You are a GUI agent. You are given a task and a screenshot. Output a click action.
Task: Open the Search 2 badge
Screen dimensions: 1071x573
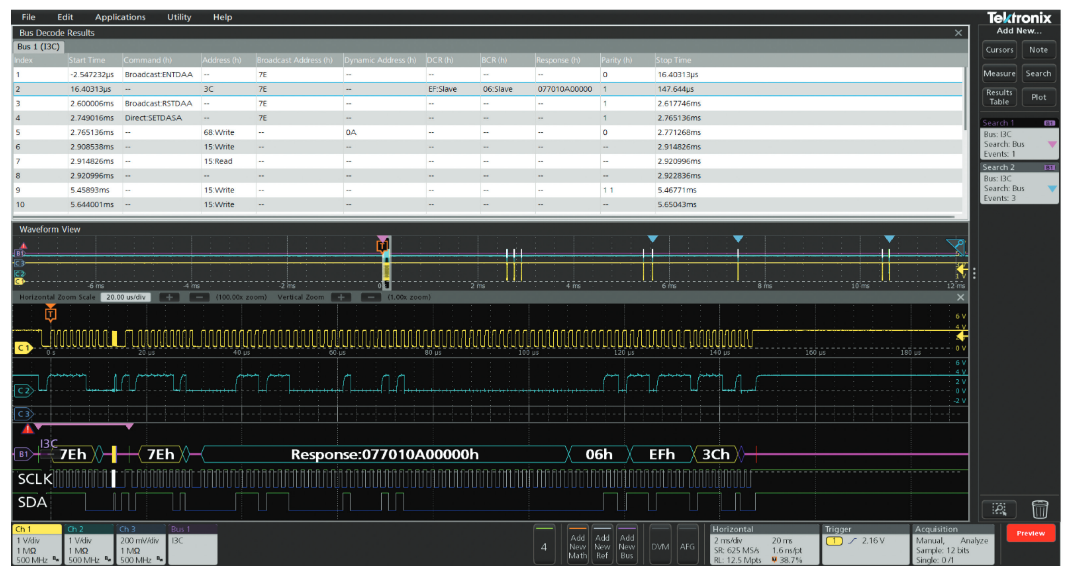tap(1019, 183)
